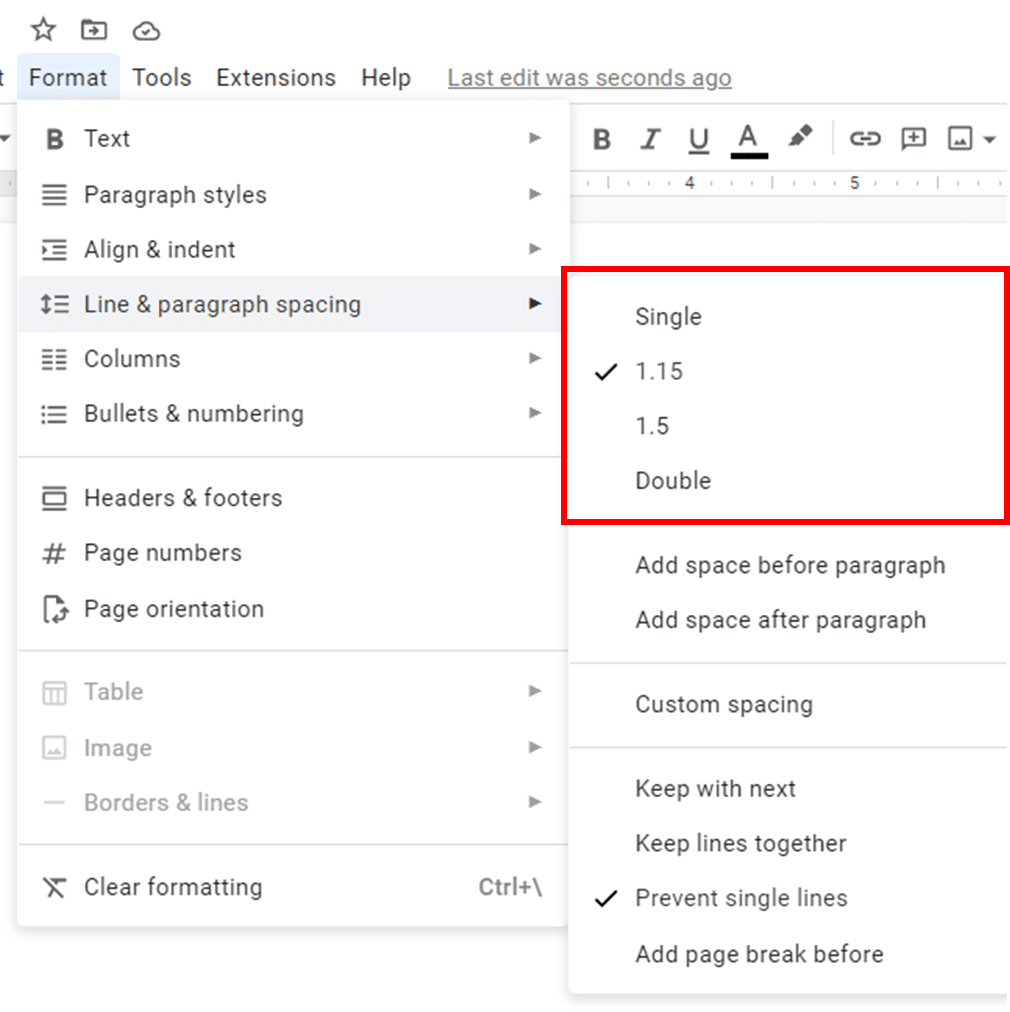This screenshot has width=1010, height=1012.
Task: Star the document
Action: (x=43, y=29)
